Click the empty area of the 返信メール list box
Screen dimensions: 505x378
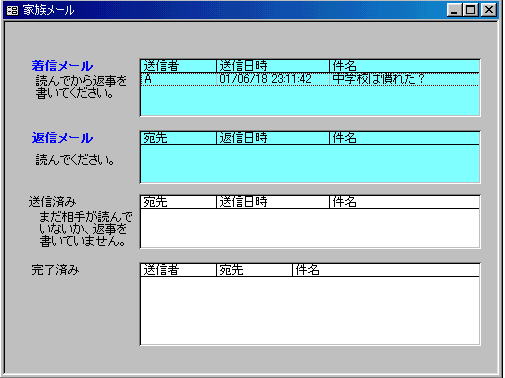(x=310, y=163)
